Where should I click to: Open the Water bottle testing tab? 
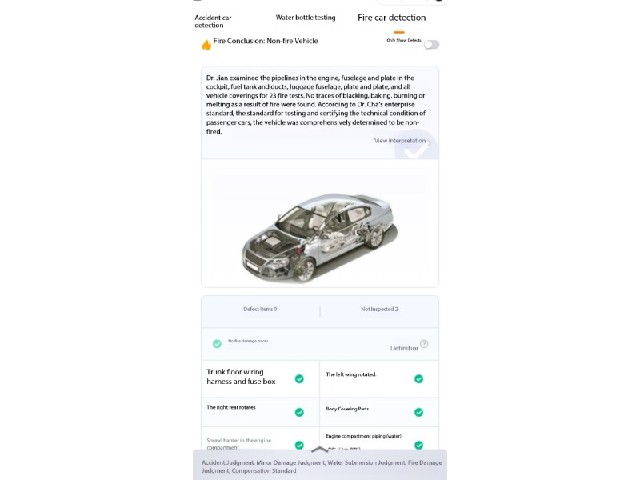(305, 18)
